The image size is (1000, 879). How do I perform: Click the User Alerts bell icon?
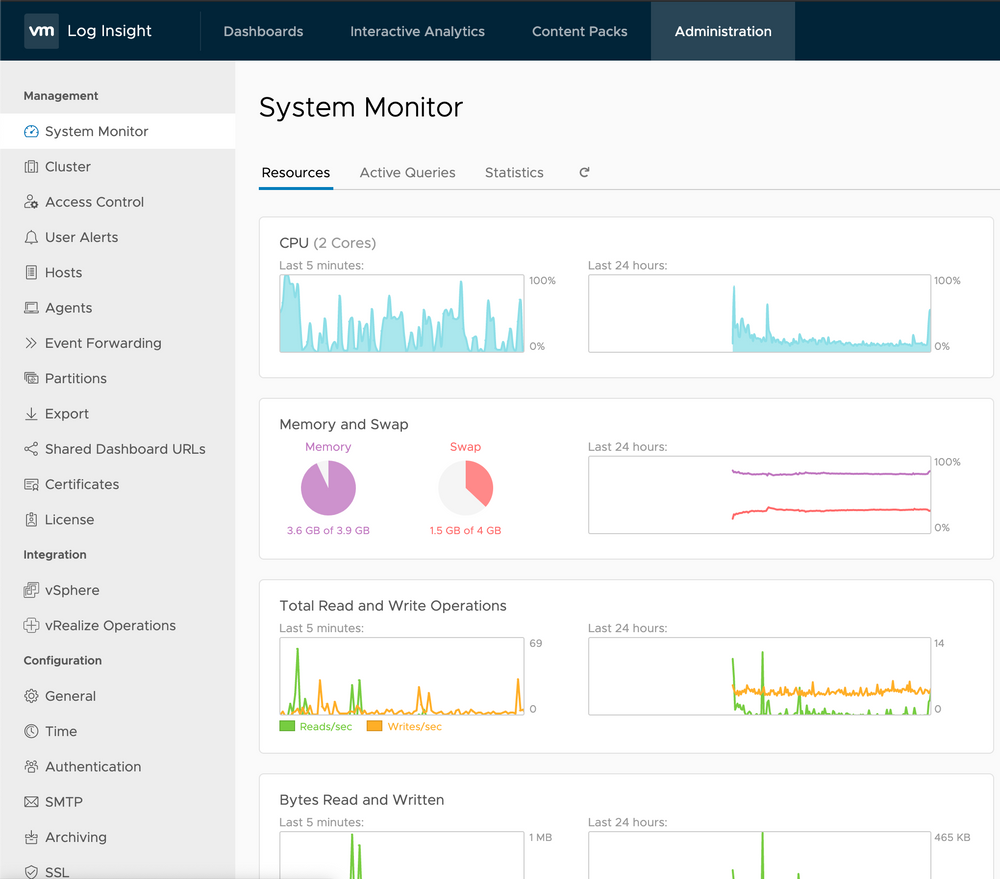(x=31, y=237)
